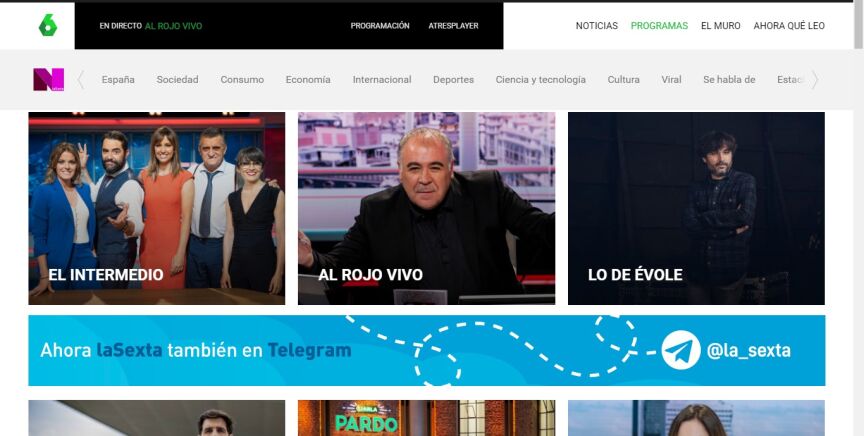Open the pink N news logo
The width and height of the screenshot is (864, 436).
[x=48, y=80]
